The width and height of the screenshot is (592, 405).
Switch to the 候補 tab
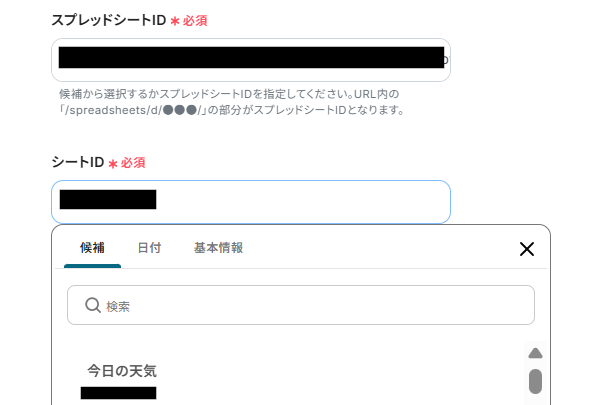pyautogui.click(x=92, y=248)
